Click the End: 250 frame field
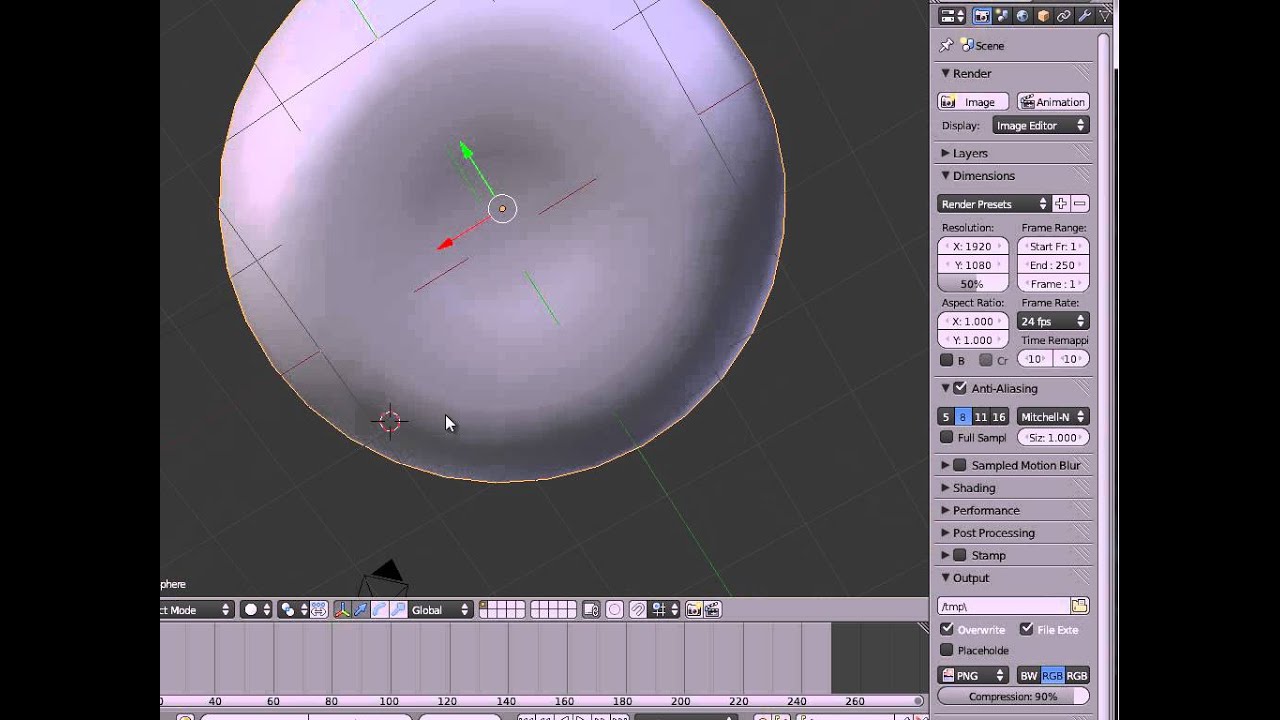The width and height of the screenshot is (1280, 720). click(1053, 265)
